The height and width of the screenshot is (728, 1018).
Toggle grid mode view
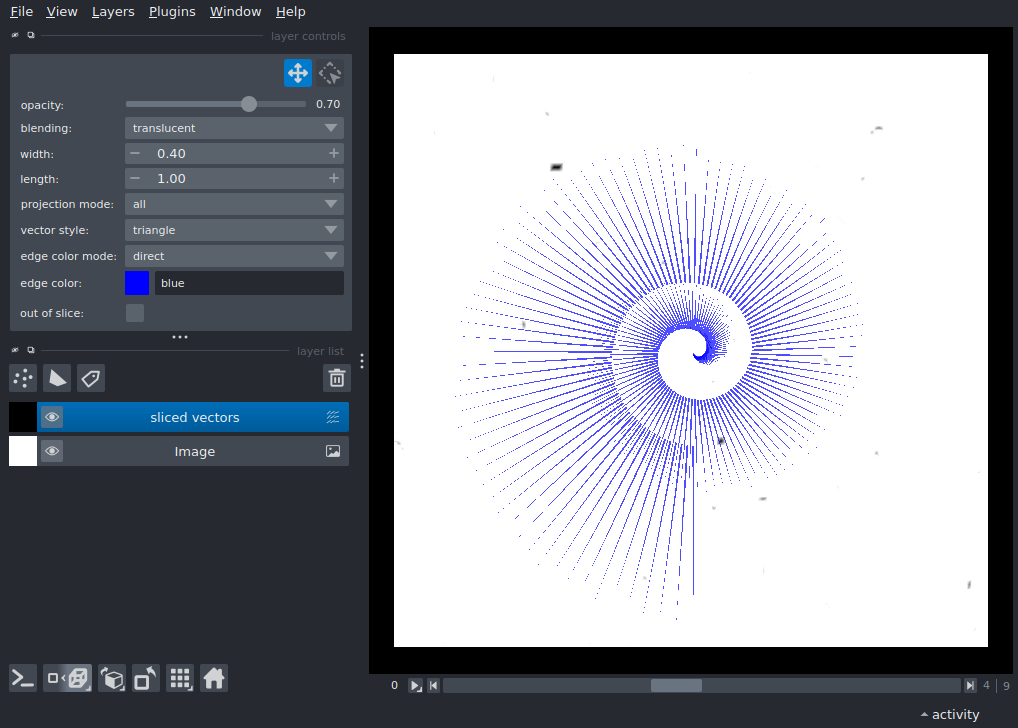point(180,678)
